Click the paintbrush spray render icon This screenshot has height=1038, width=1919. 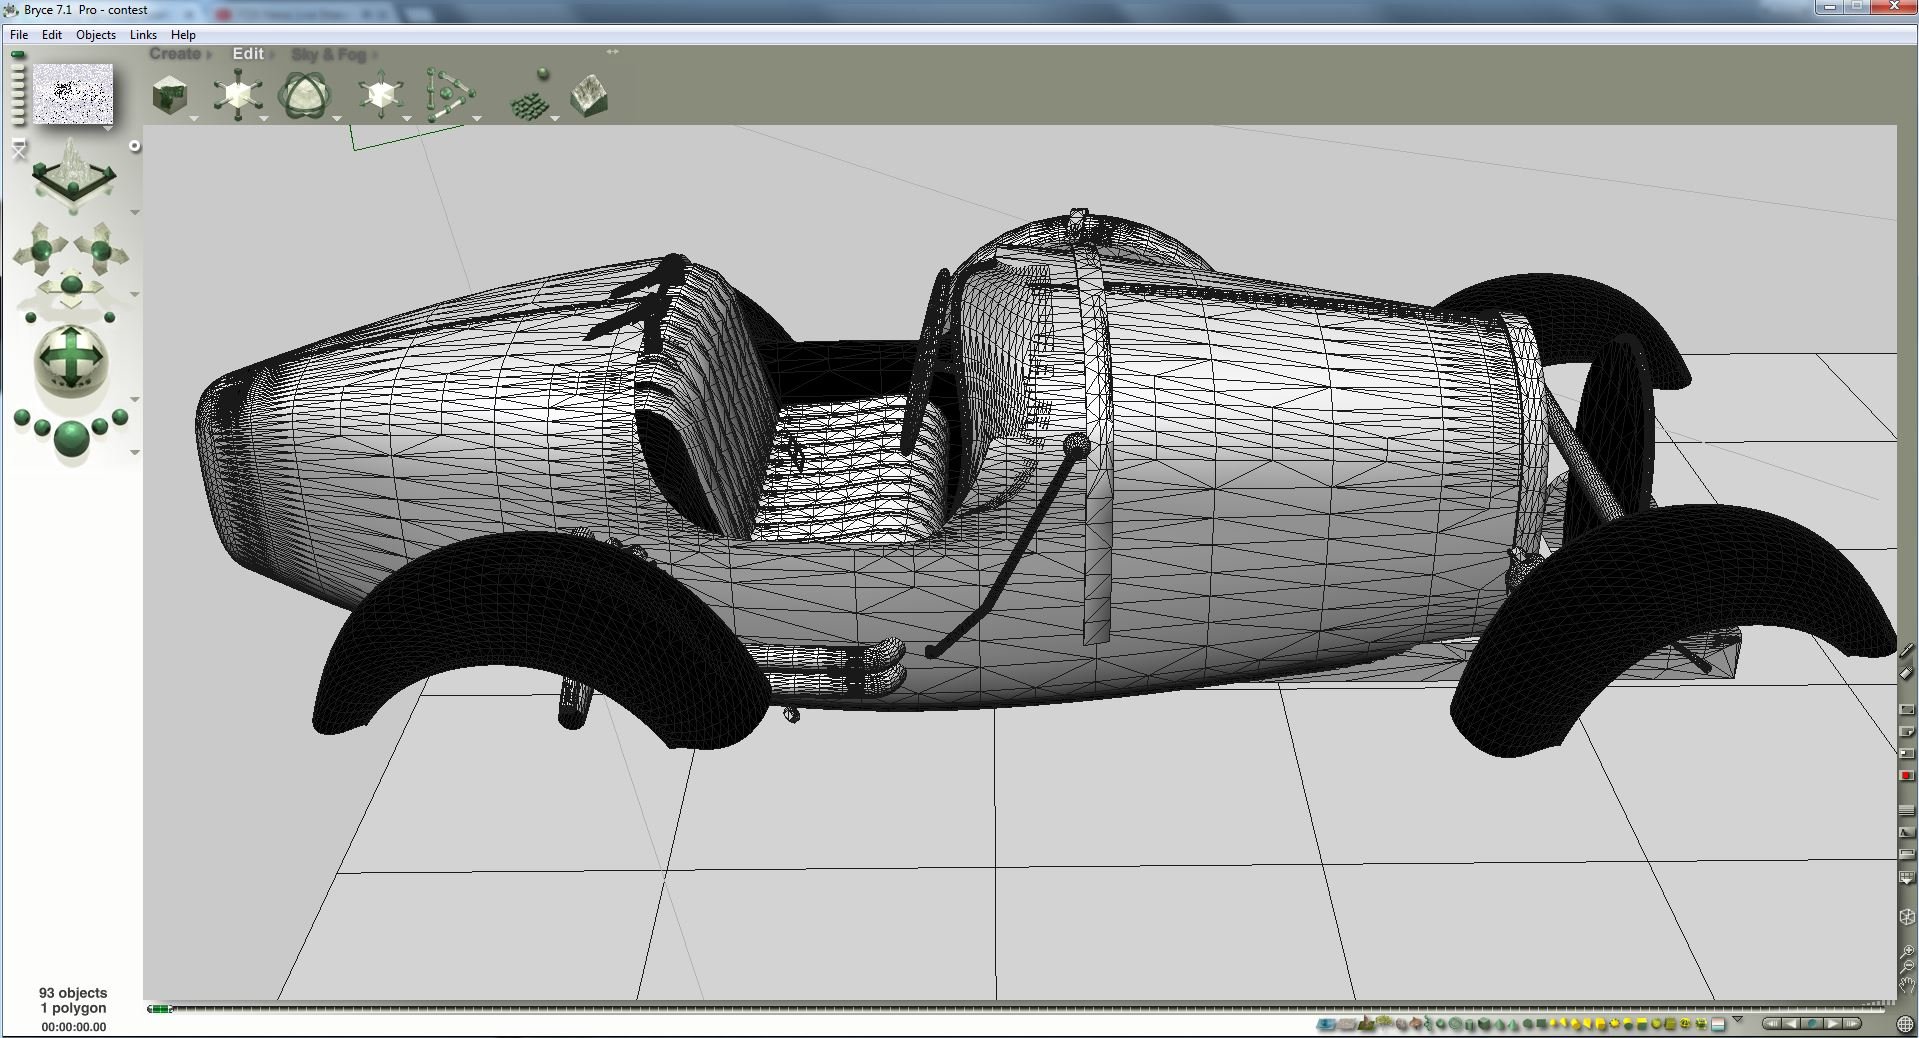tap(1907, 651)
